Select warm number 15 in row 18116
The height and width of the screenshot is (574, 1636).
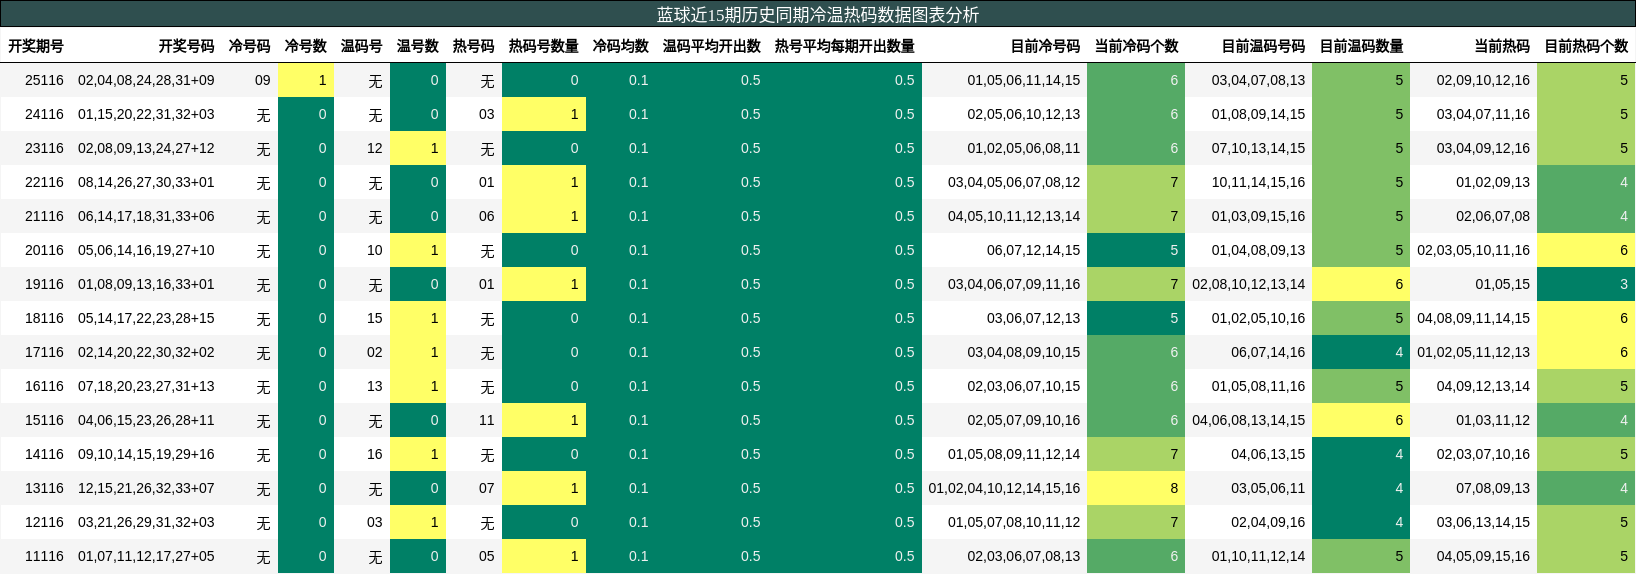coord(374,318)
